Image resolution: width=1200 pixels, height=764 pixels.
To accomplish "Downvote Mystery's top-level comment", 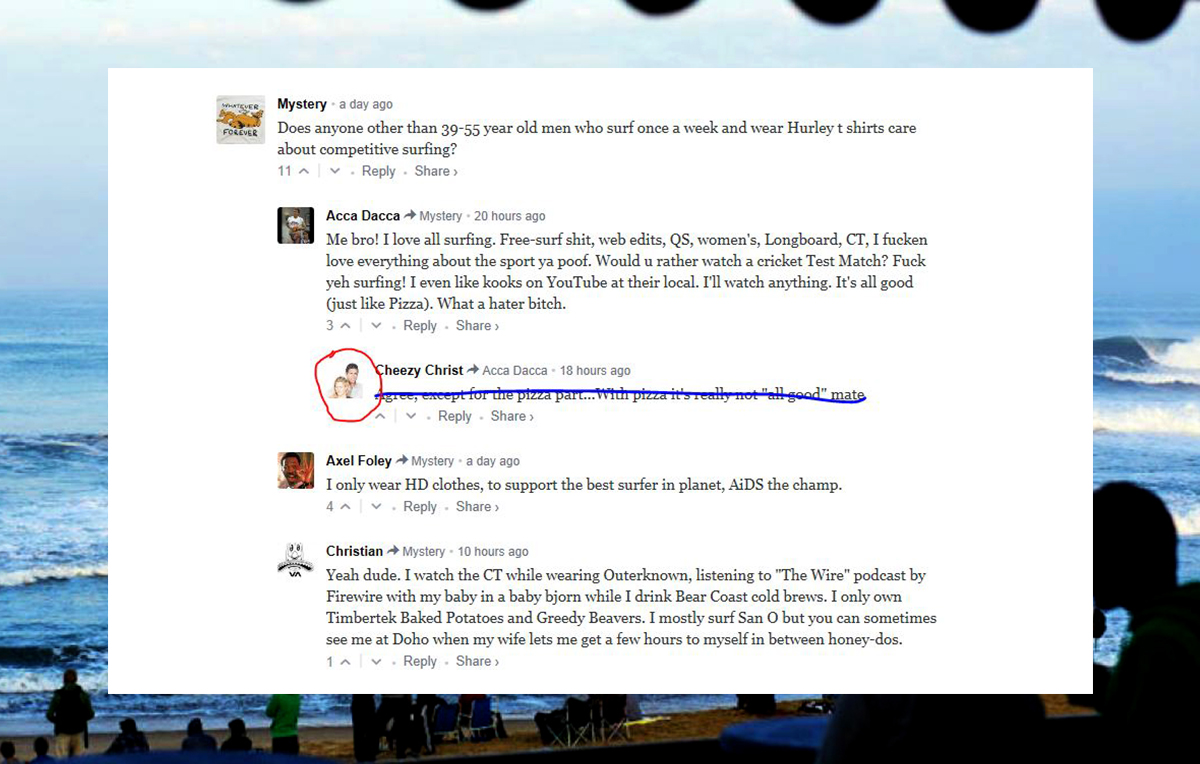I will [x=335, y=171].
